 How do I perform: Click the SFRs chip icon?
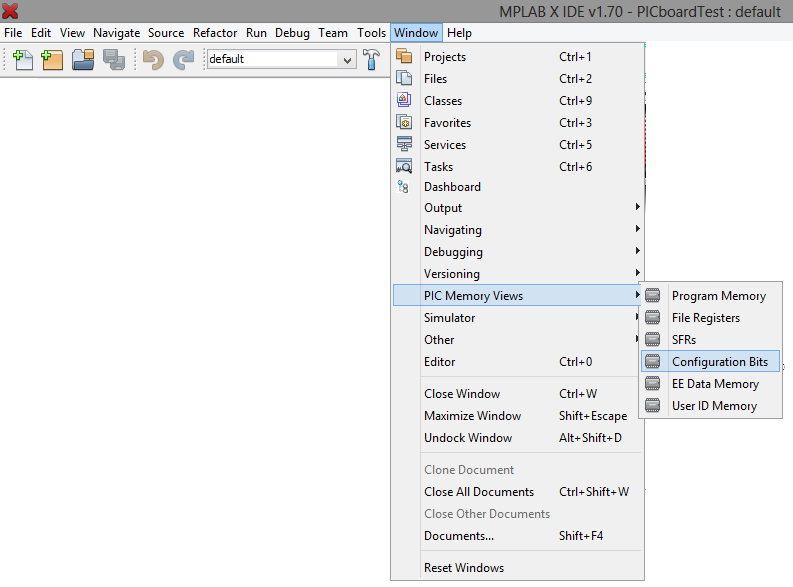click(653, 339)
